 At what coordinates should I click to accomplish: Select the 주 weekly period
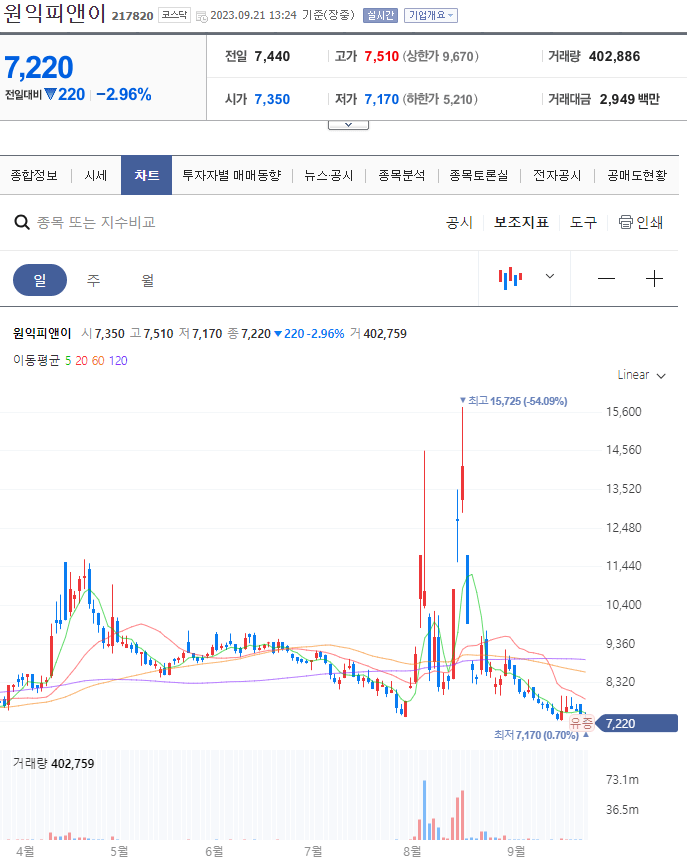(94, 280)
